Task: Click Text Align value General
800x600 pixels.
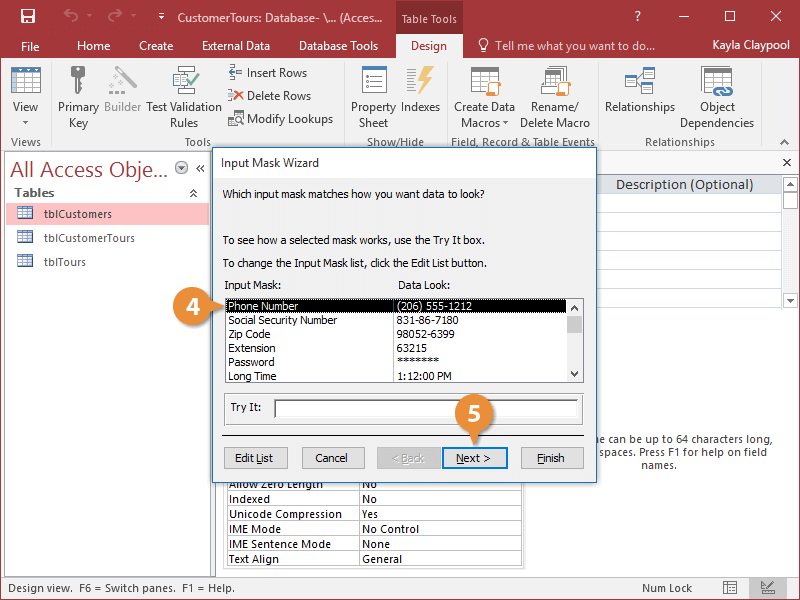Action: click(x=440, y=559)
